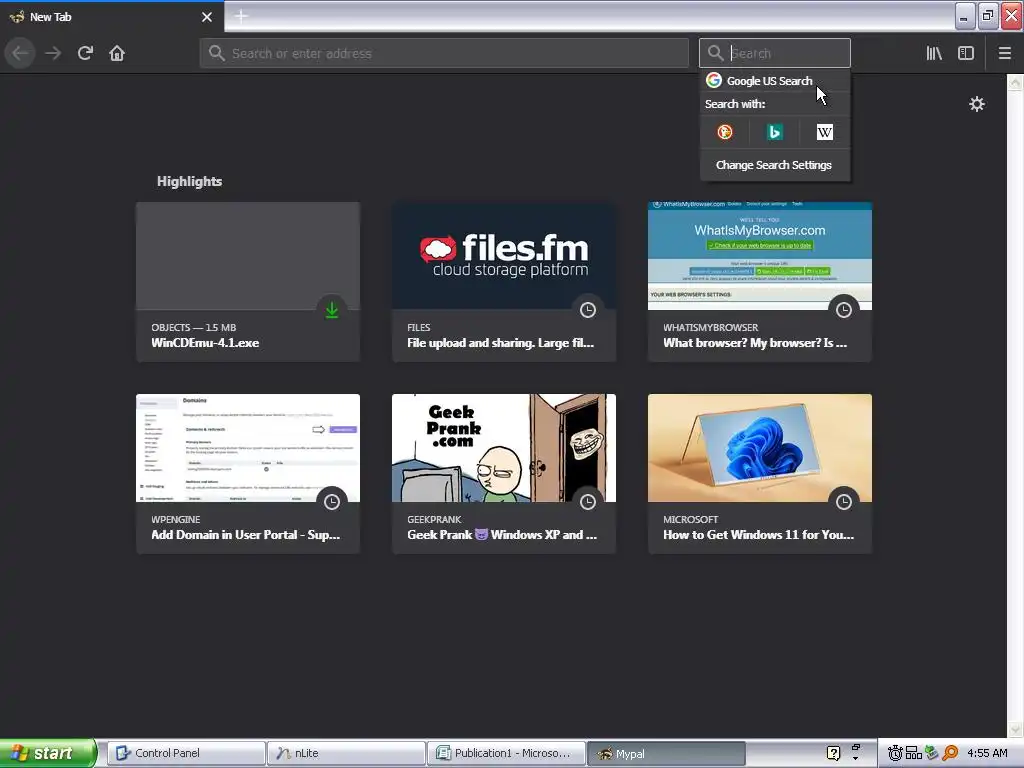Image resolution: width=1024 pixels, height=768 pixels.
Task: Switch to Control Panel taskbar item
Action: (185, 753)
